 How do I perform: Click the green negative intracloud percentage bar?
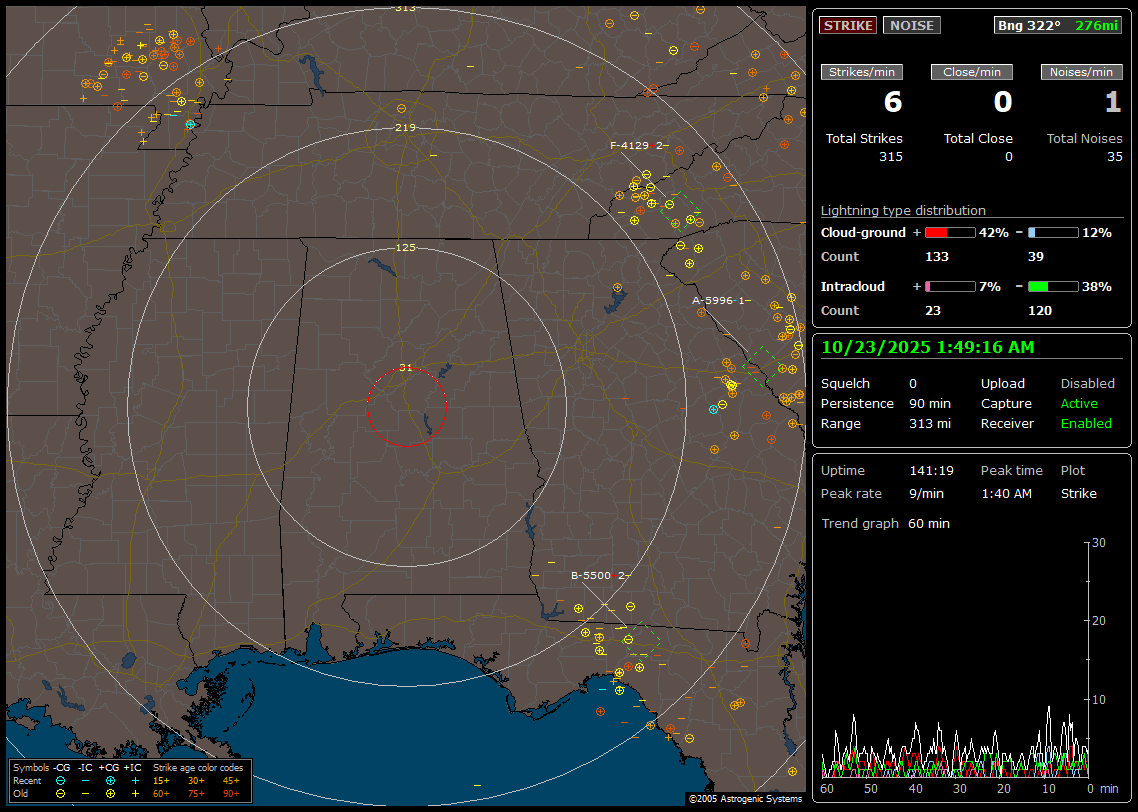(1053, 286)
